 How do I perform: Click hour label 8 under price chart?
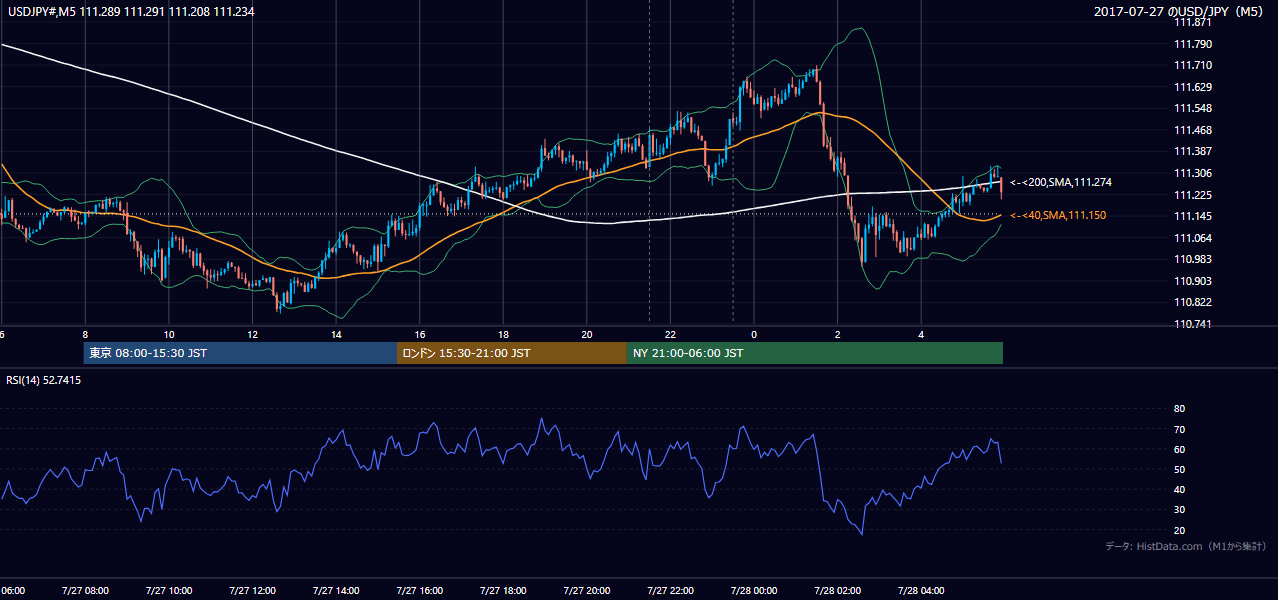tap(85, 334)
